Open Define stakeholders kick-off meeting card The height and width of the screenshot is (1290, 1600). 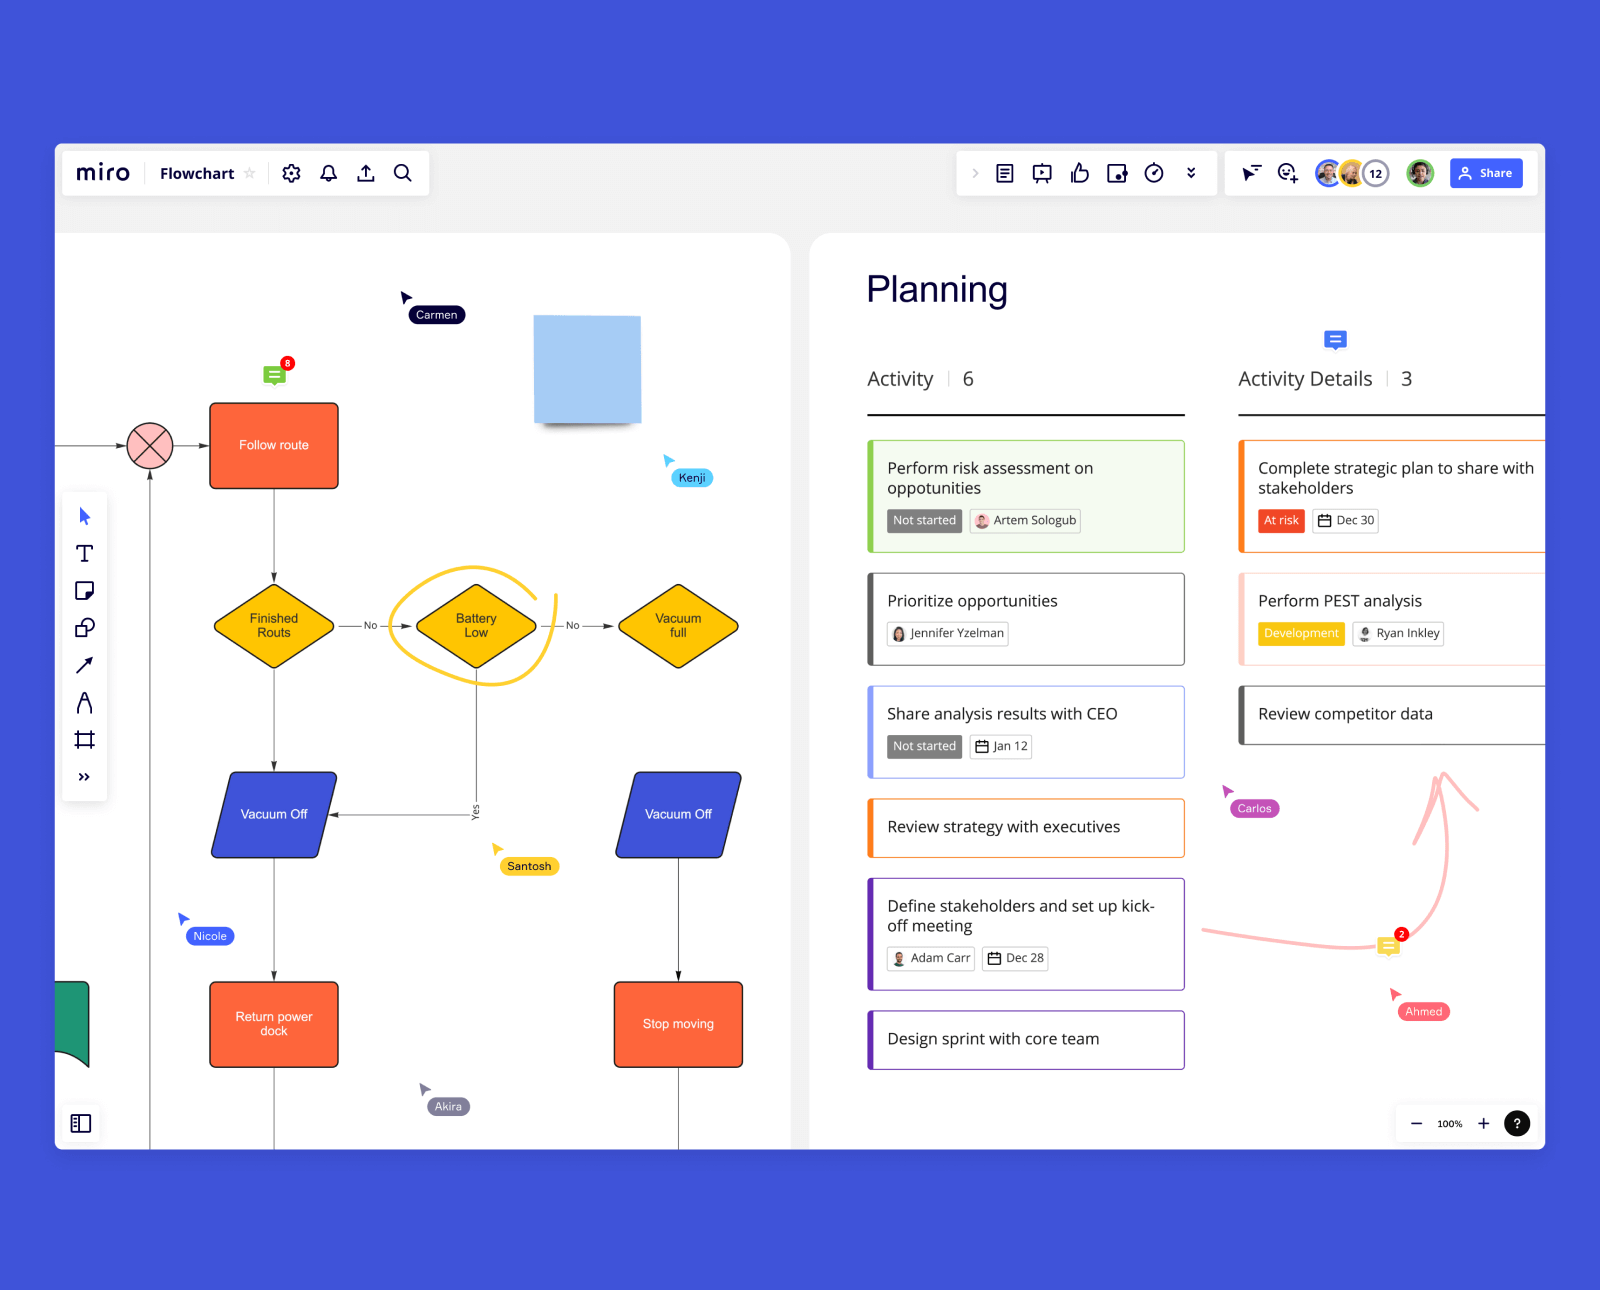pos(1026,934)
